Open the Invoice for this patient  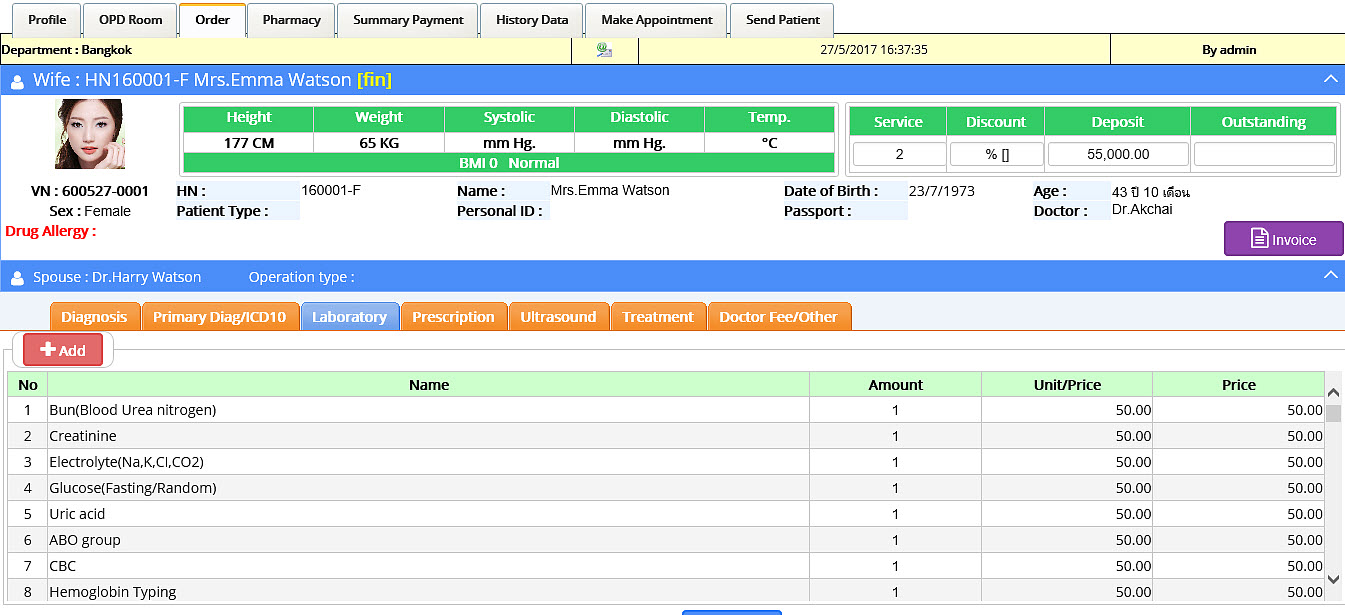pyautogui.click(x=1283, y=239)
